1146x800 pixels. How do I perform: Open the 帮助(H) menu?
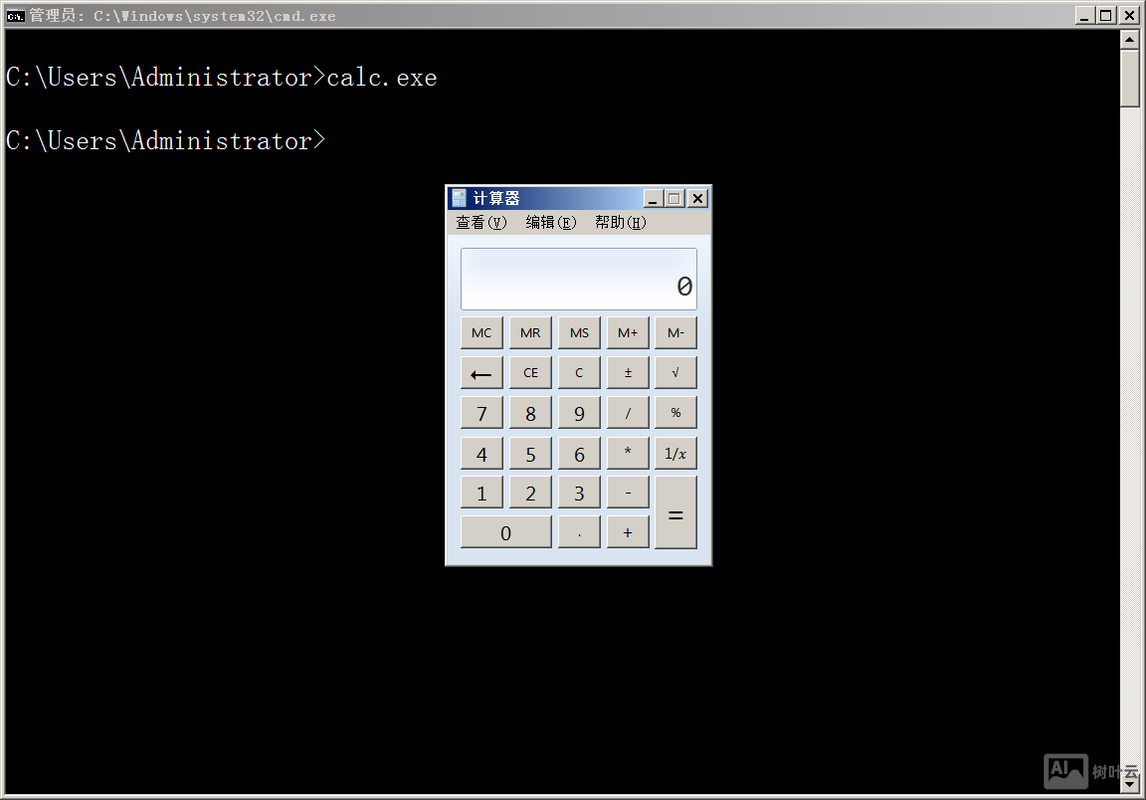tap(620, 222)
